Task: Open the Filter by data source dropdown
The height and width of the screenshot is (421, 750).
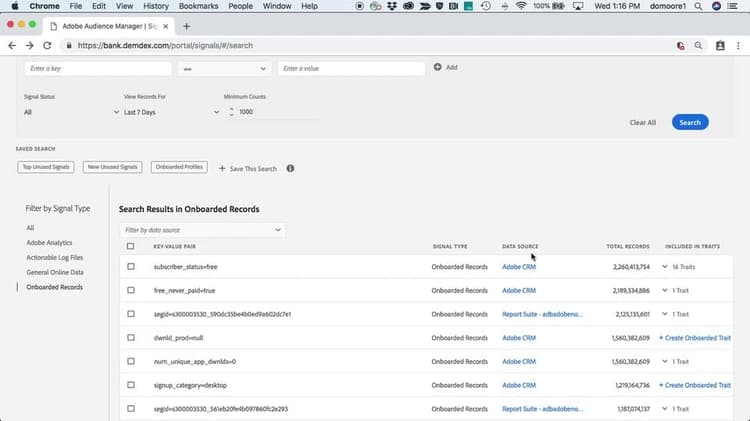Action: (x=203, y=230)
